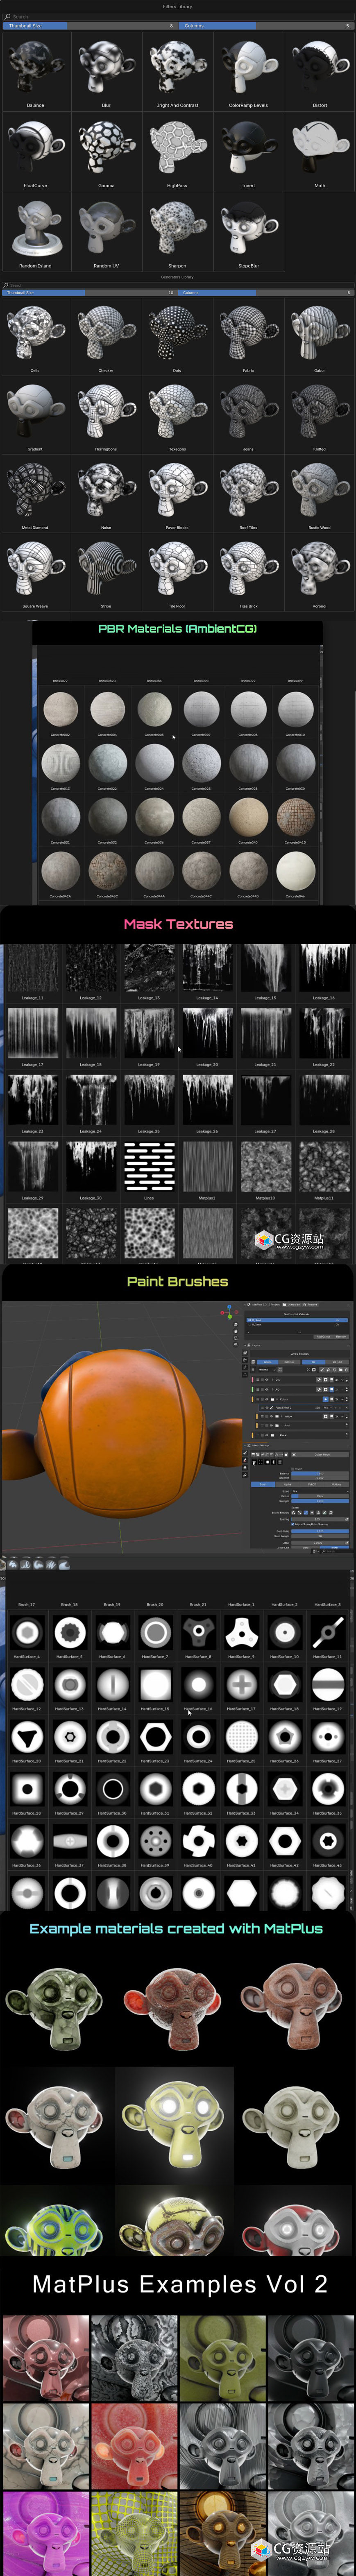Select the Tile Floor generator
The height and width of the screenshot is (2576, 356).
(177, 572)
